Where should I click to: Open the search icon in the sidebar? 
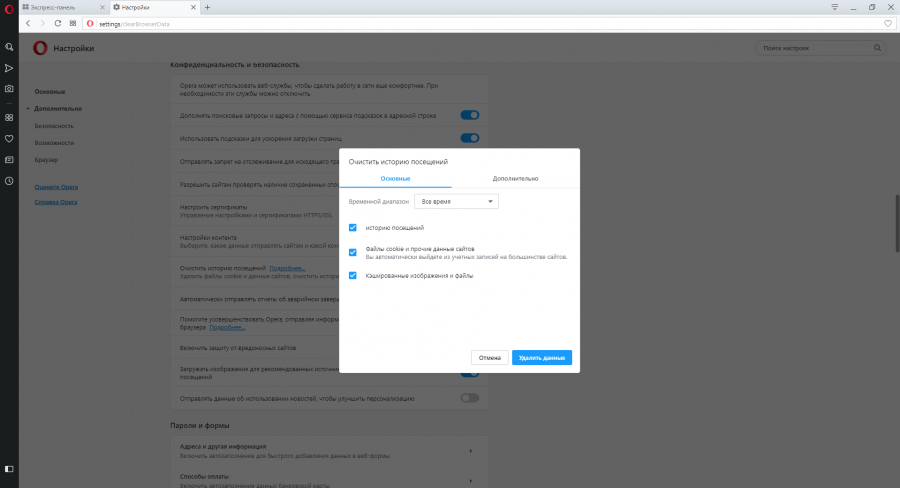[9, 46]
